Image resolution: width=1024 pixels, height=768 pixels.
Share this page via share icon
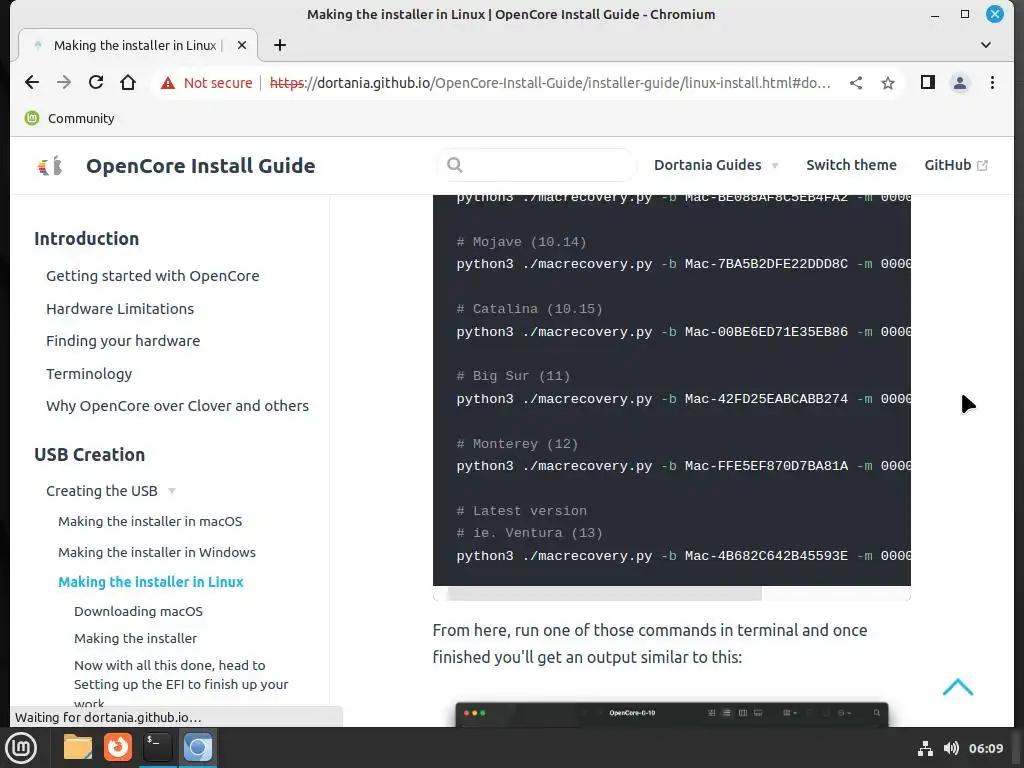point(856,82)
